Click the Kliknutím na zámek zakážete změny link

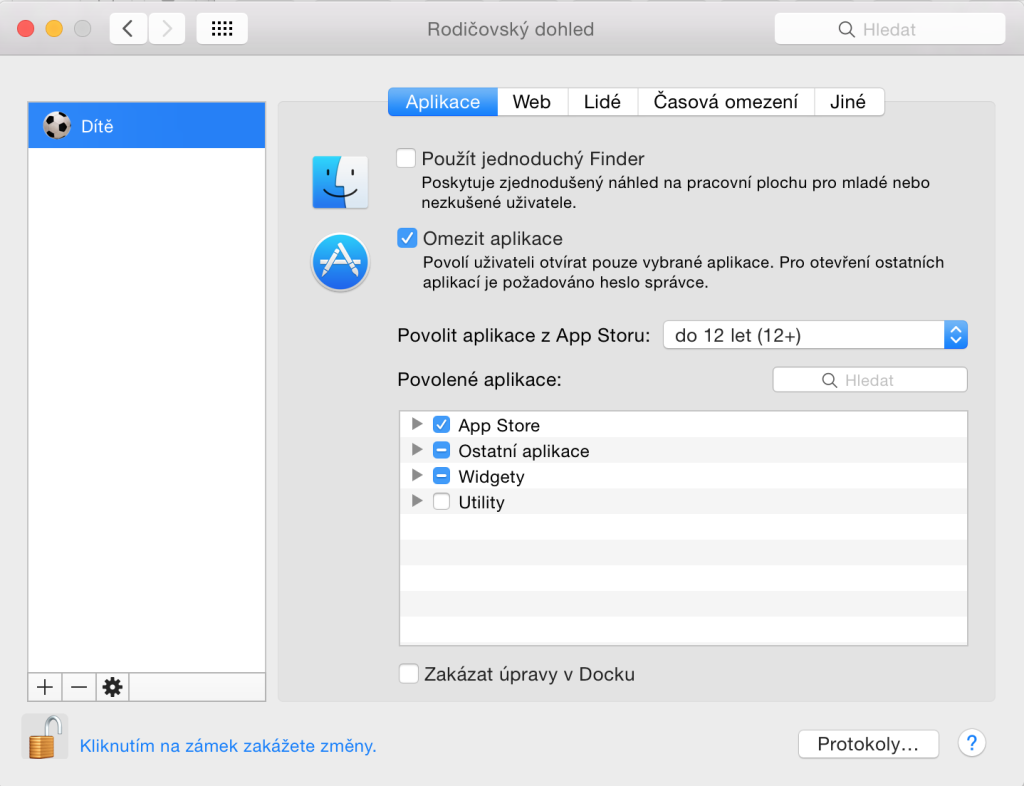228,746
